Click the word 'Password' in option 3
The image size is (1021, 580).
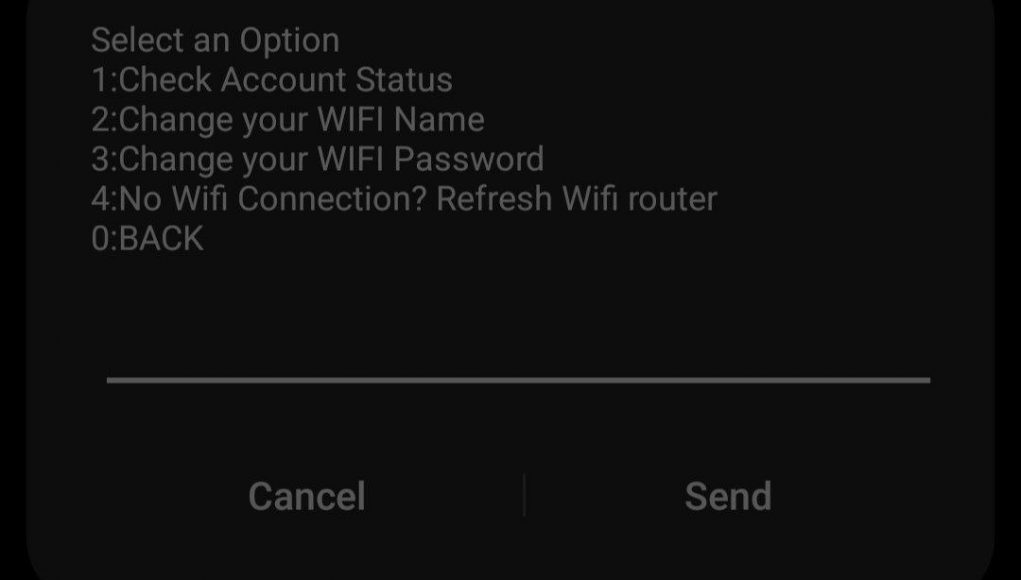pyautogui.click(x=469, y=159)
